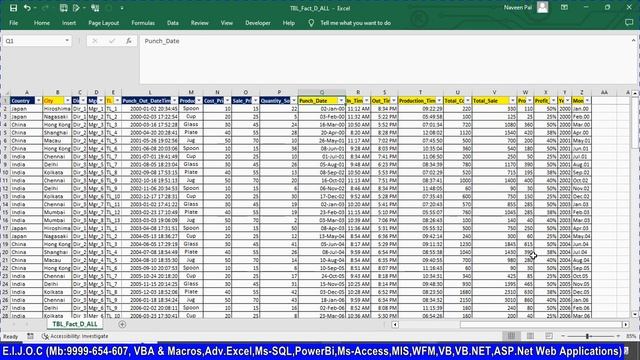640x360 pixels.
Task: Open the Quantity_Sold filter dropdown
Action: (294, 100)
